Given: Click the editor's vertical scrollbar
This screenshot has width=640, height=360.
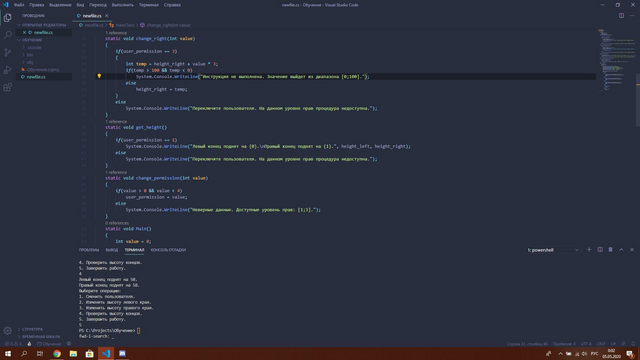Looking at the screenshot, I should [638, 100].
